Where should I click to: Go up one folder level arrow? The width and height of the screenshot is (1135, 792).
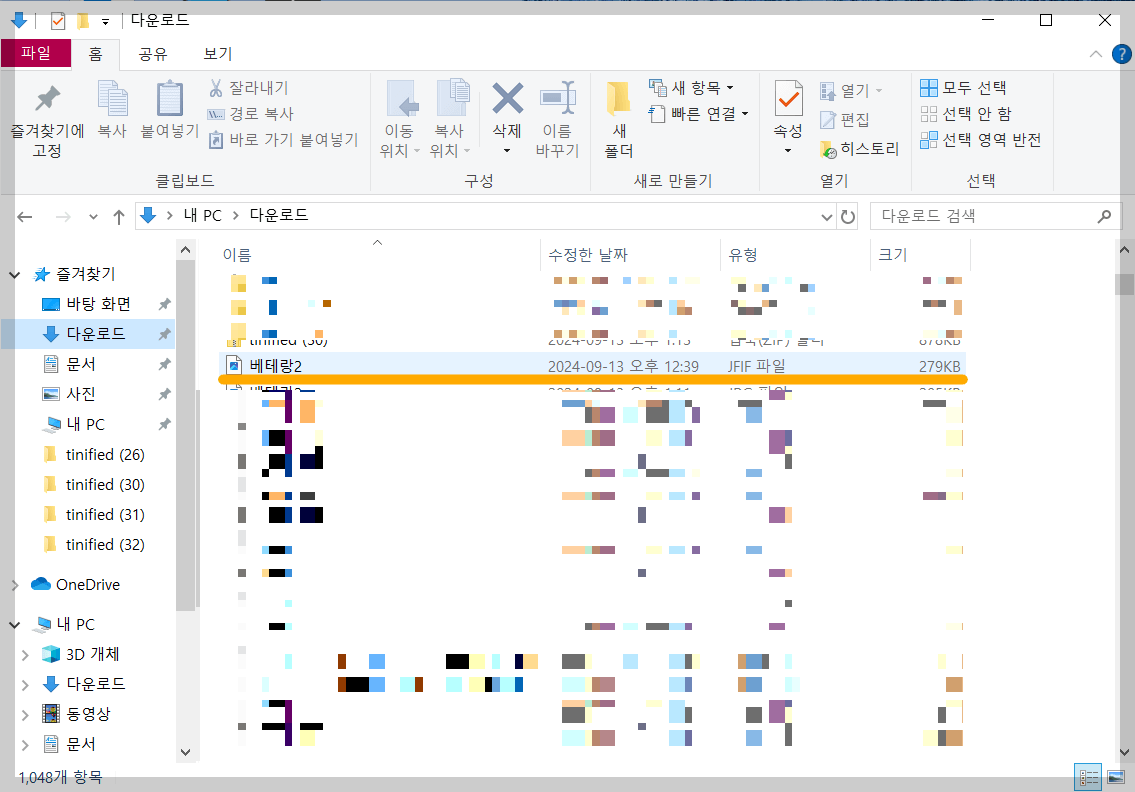[119, 216]
